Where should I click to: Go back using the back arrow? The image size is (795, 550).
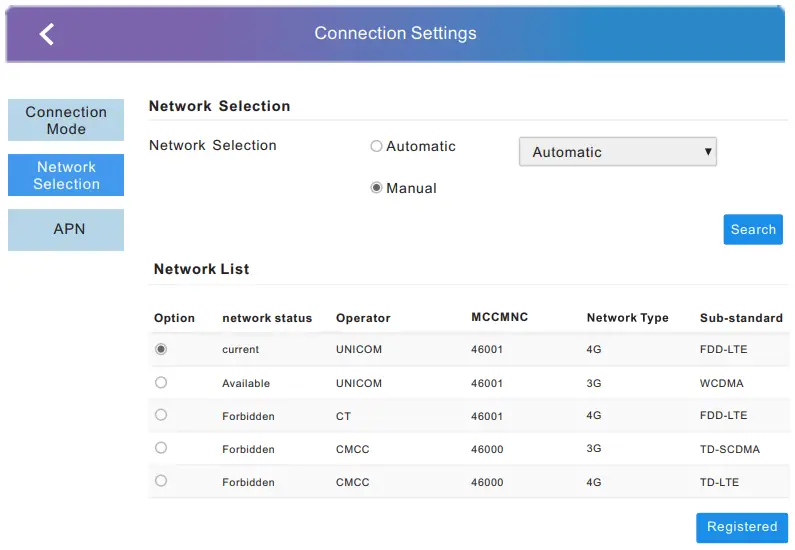tap(47, 34)
